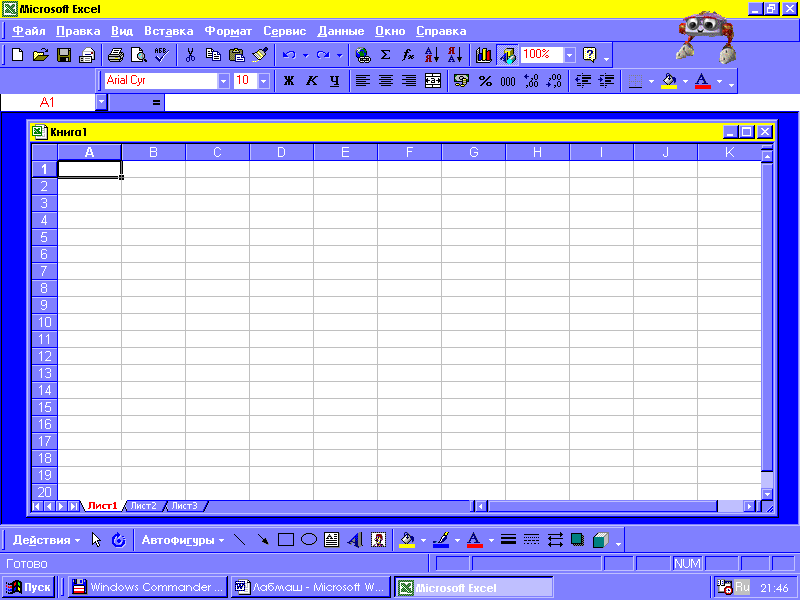Open the Действия drawing menu
Viewport: 800px width, 600px height.
46,540
